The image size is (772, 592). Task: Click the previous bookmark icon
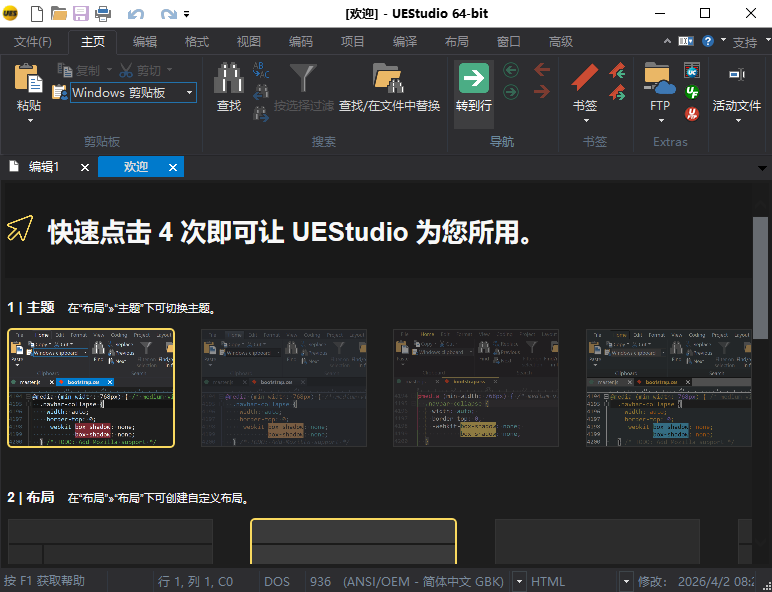click(617, 70)
